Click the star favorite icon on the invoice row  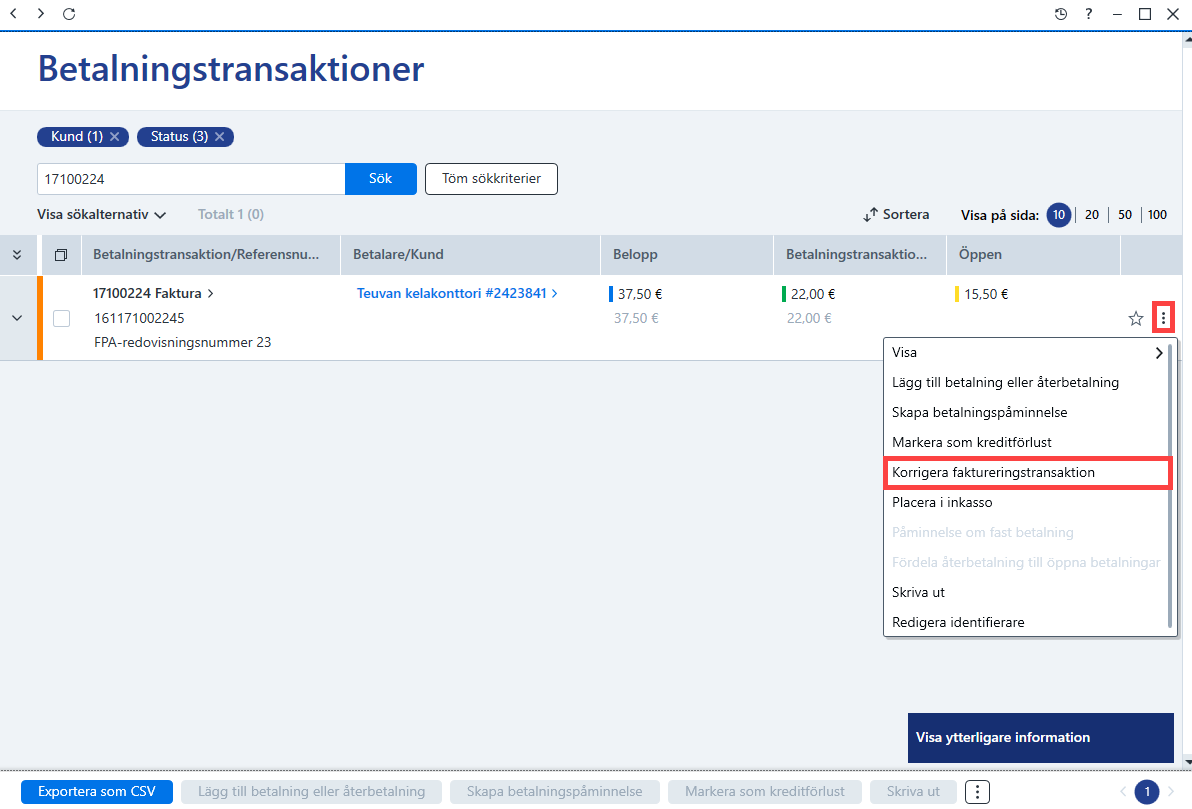[1136, 319]
